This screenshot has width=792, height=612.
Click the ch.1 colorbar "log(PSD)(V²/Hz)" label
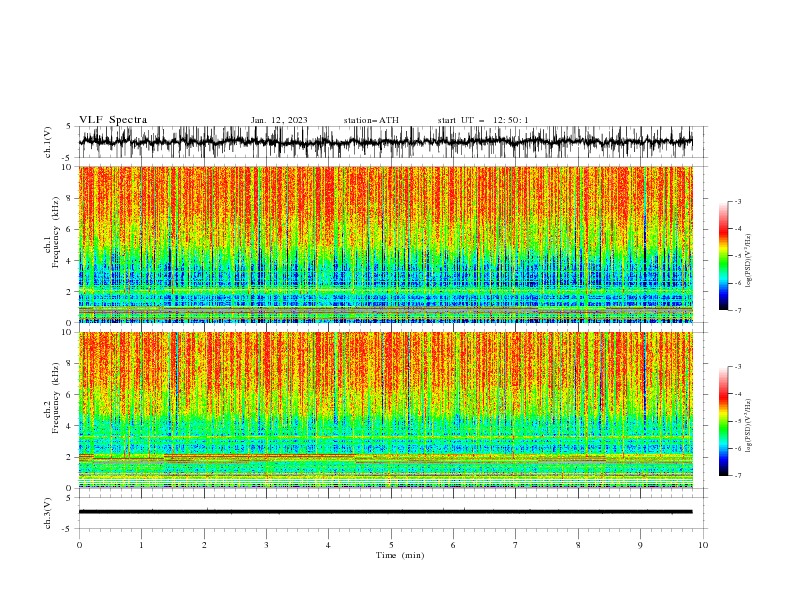(x=748, y=261)
